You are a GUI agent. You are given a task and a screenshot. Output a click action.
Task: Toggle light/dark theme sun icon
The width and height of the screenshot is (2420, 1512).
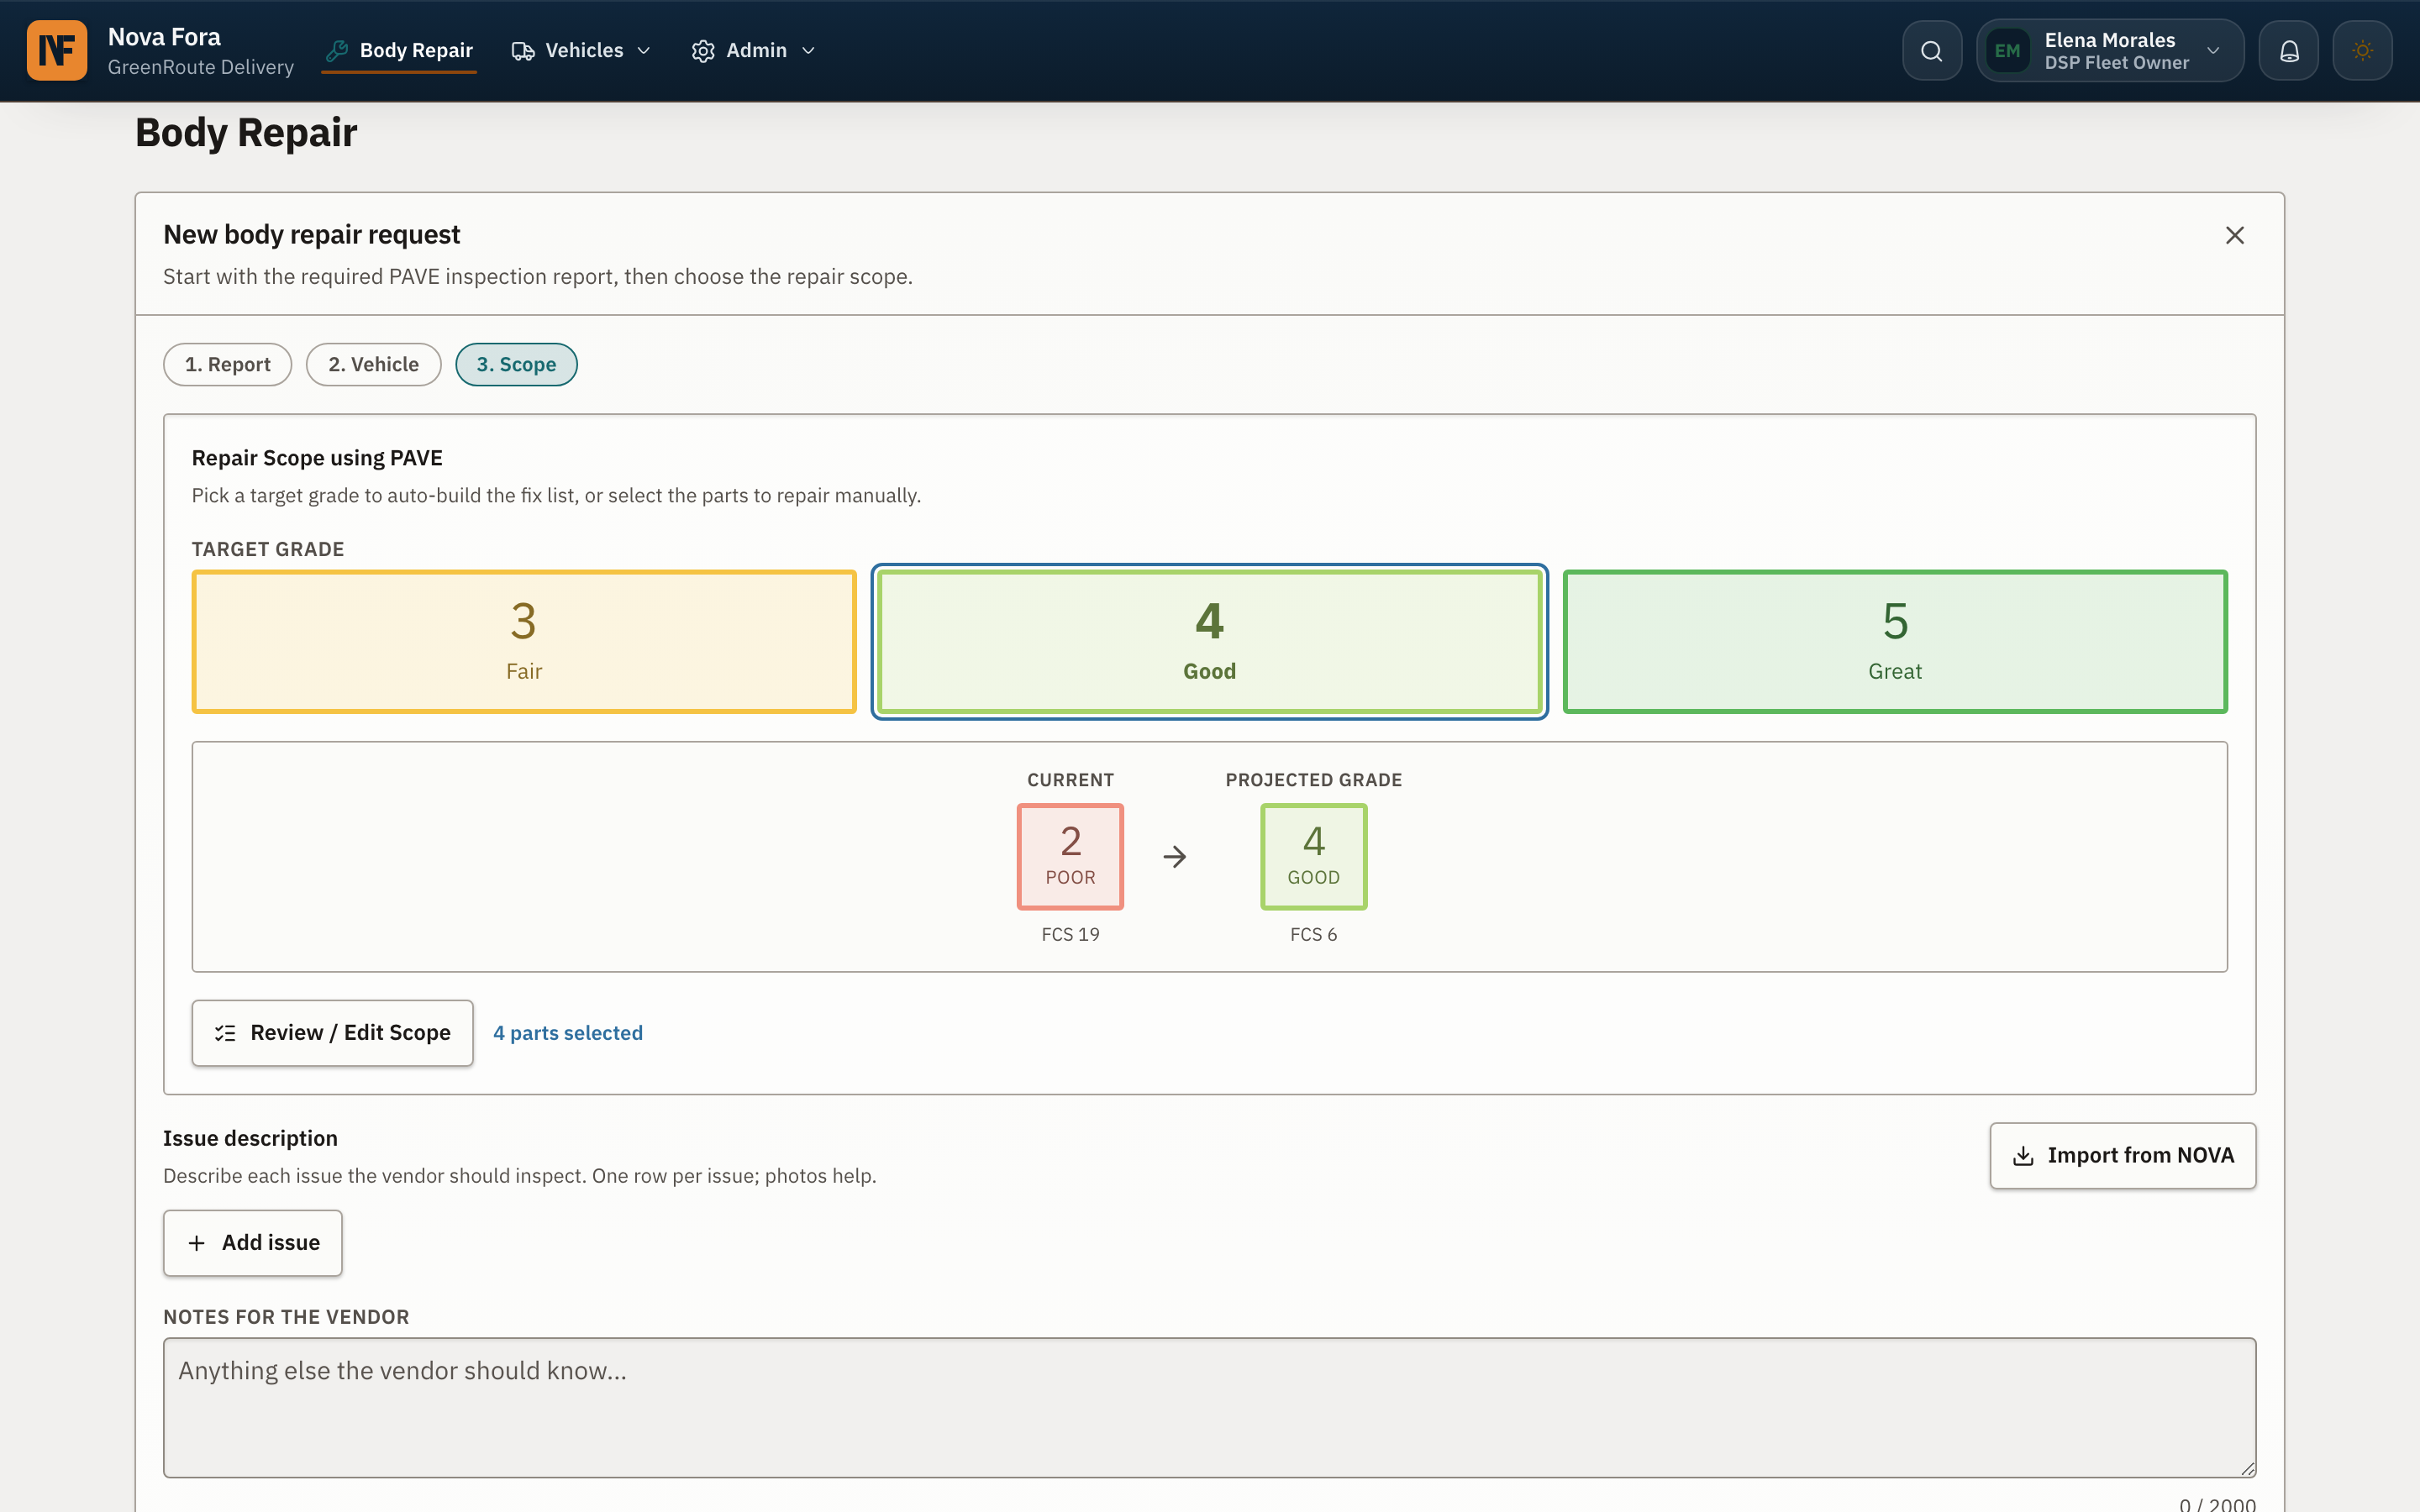(x=2362, y=50)
